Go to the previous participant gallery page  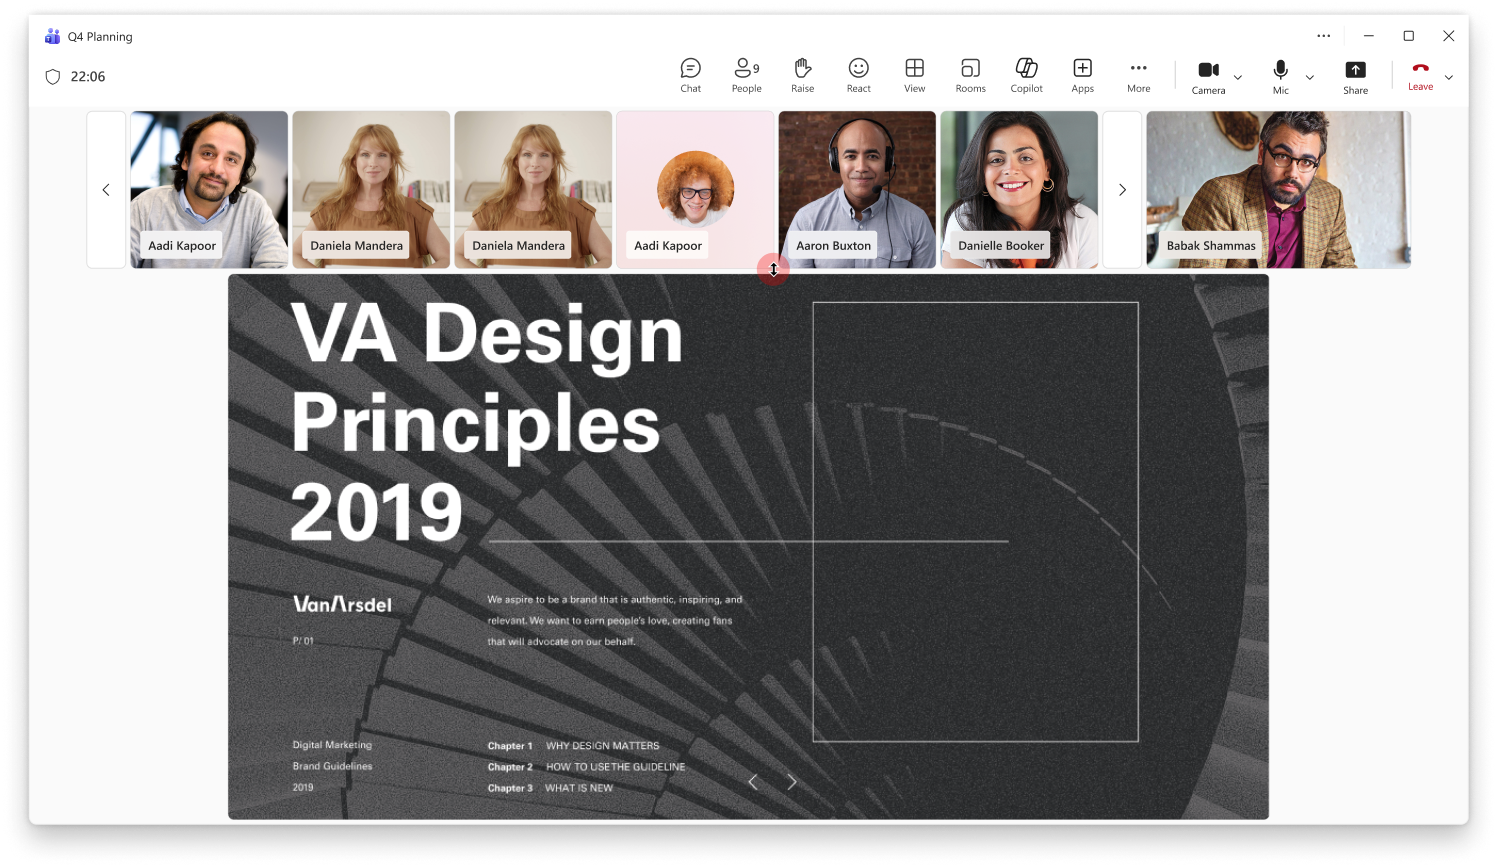(106, 190)
